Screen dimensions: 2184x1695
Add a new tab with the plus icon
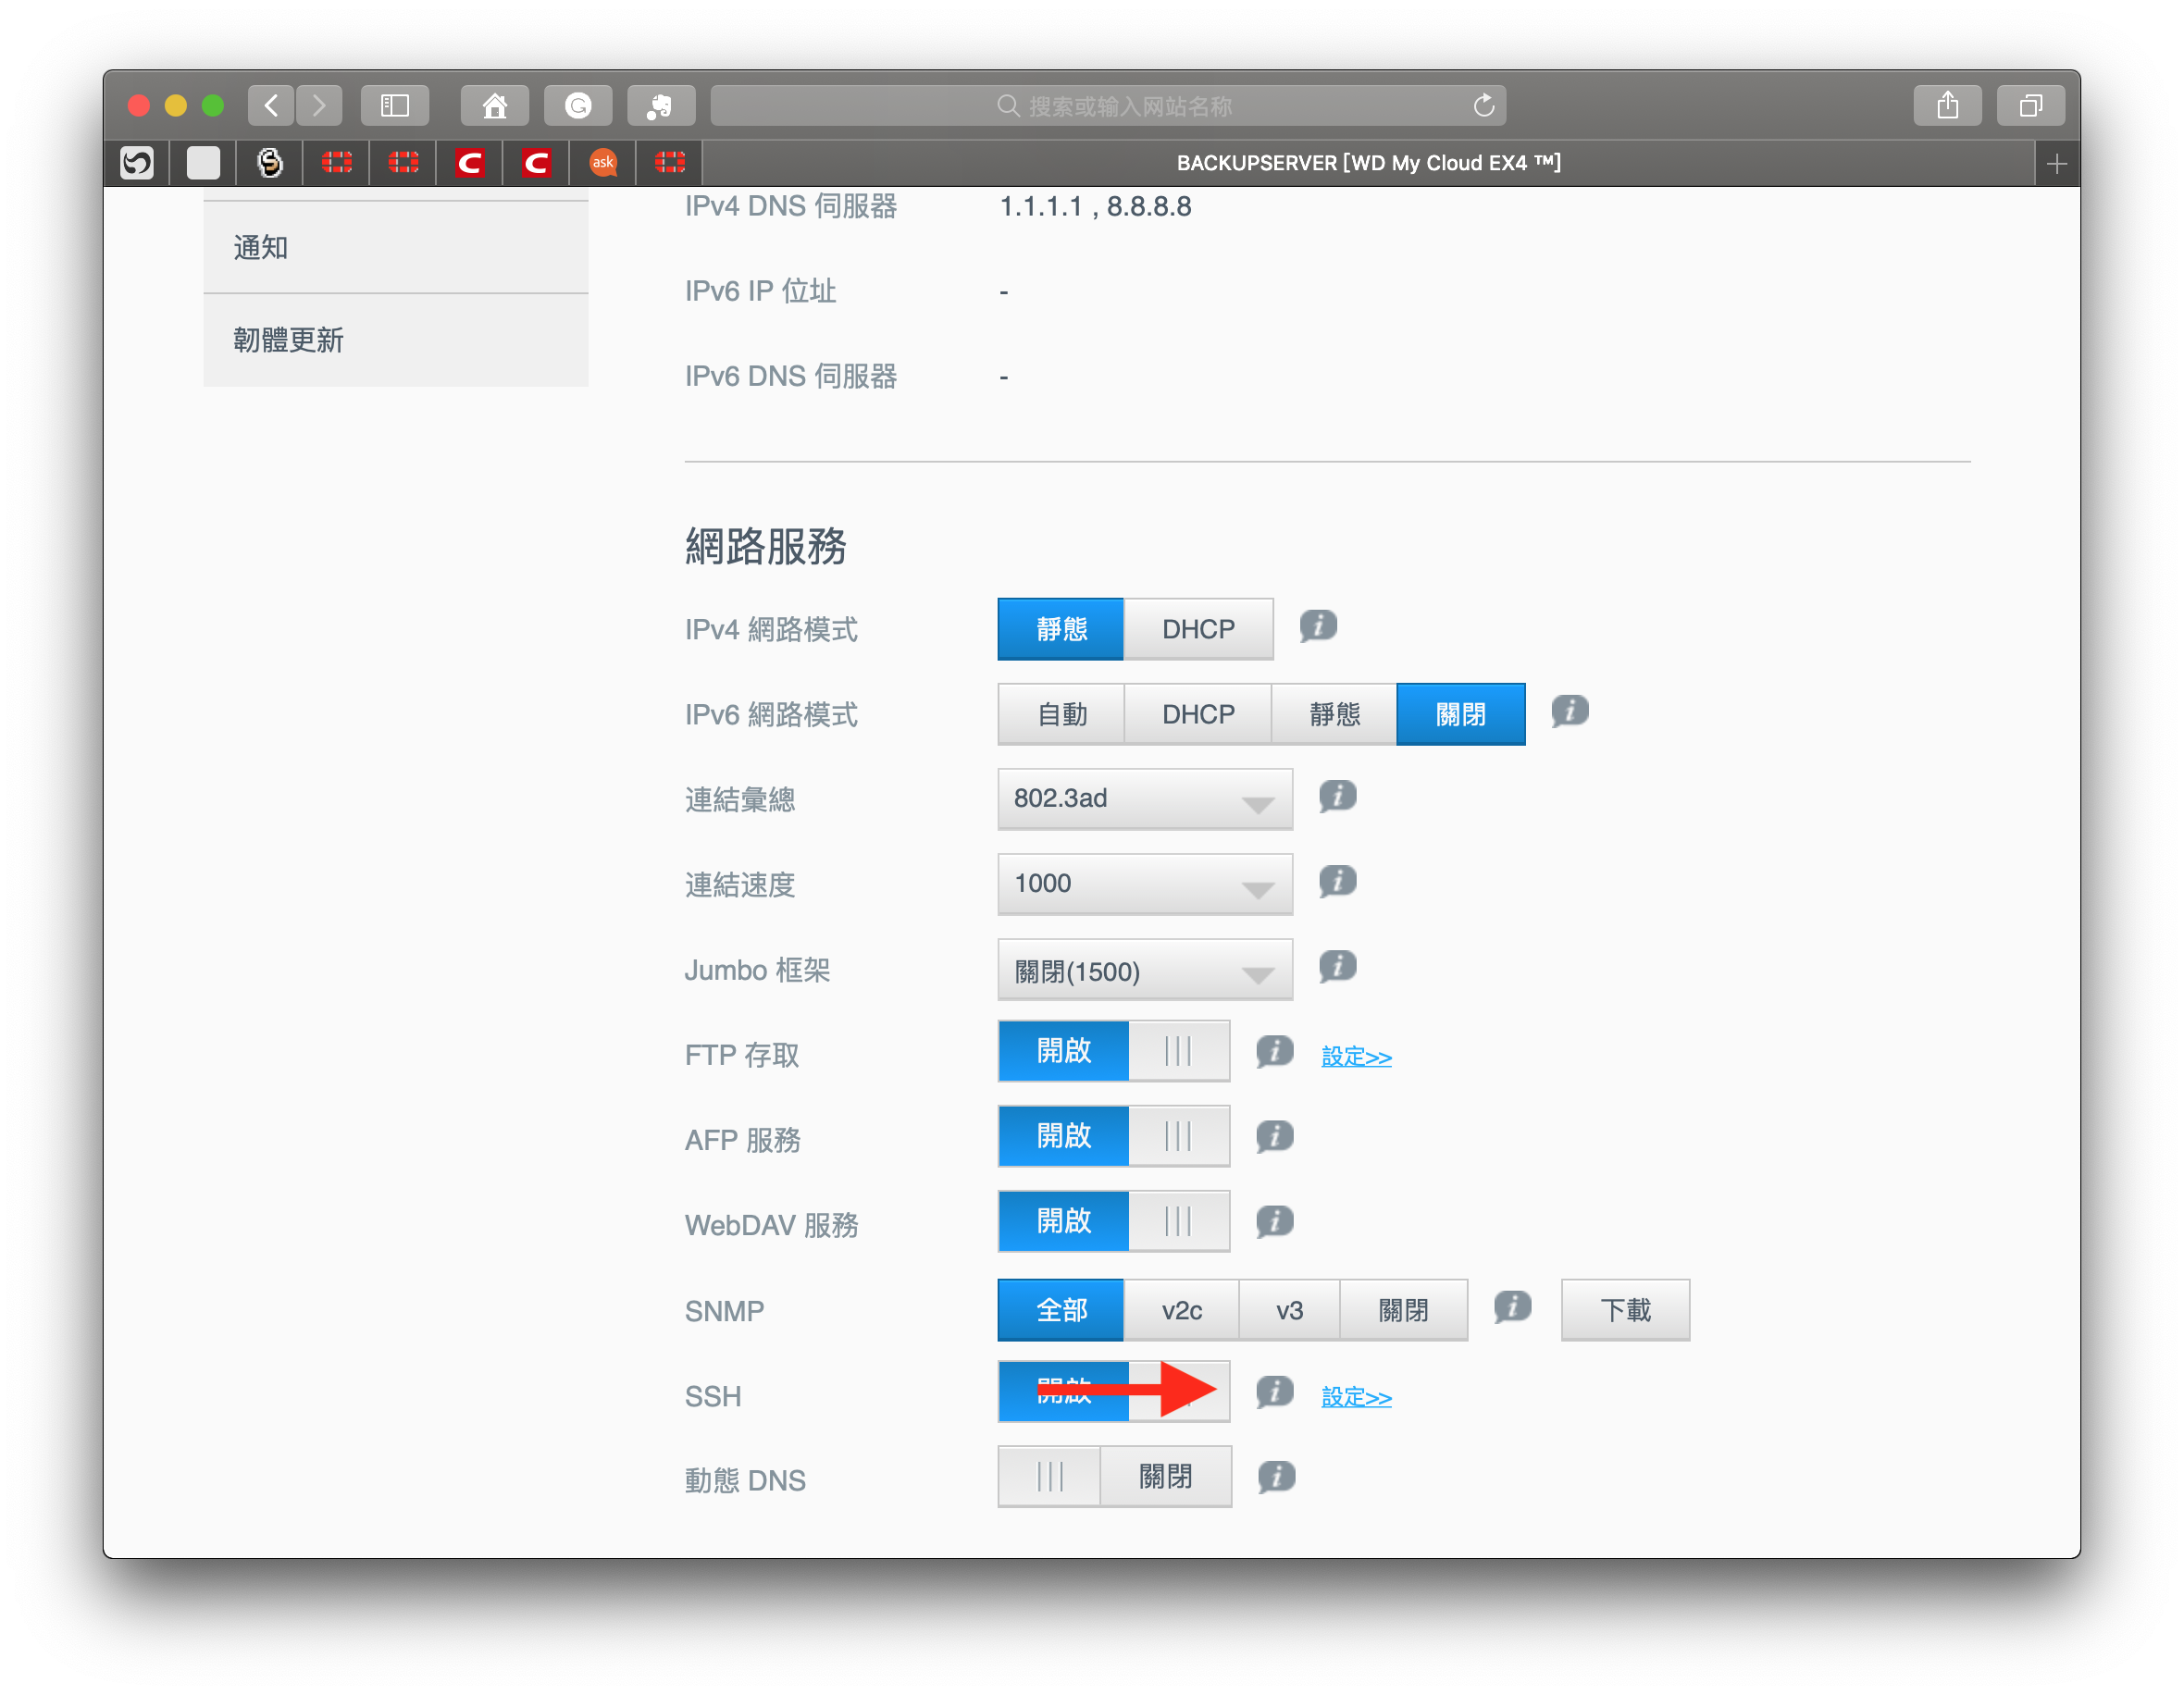click(2056, 163)
